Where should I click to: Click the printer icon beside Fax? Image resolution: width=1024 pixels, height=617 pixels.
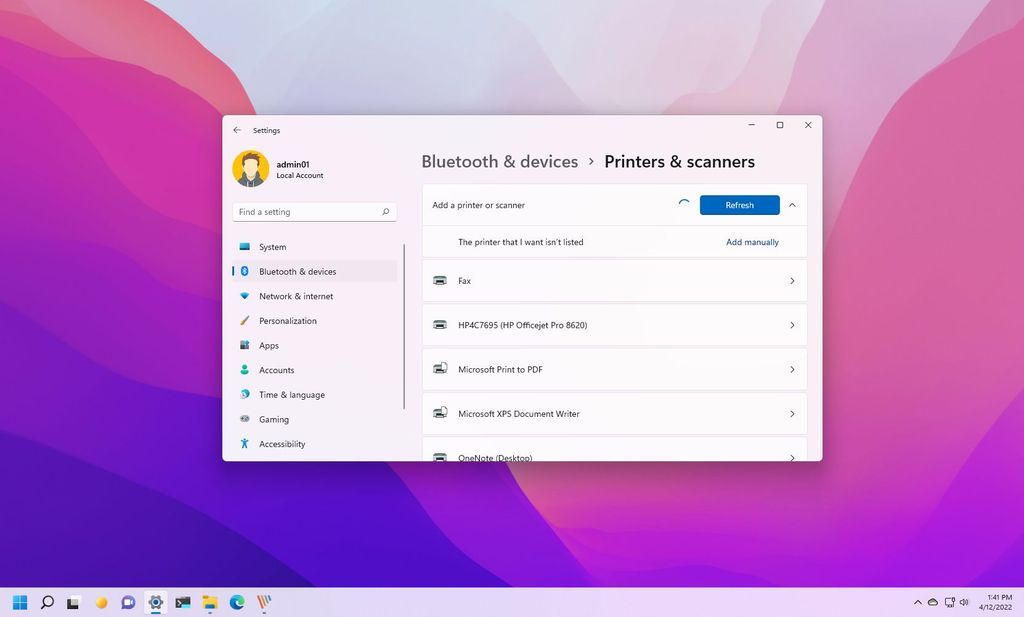(x=441, y=281)
